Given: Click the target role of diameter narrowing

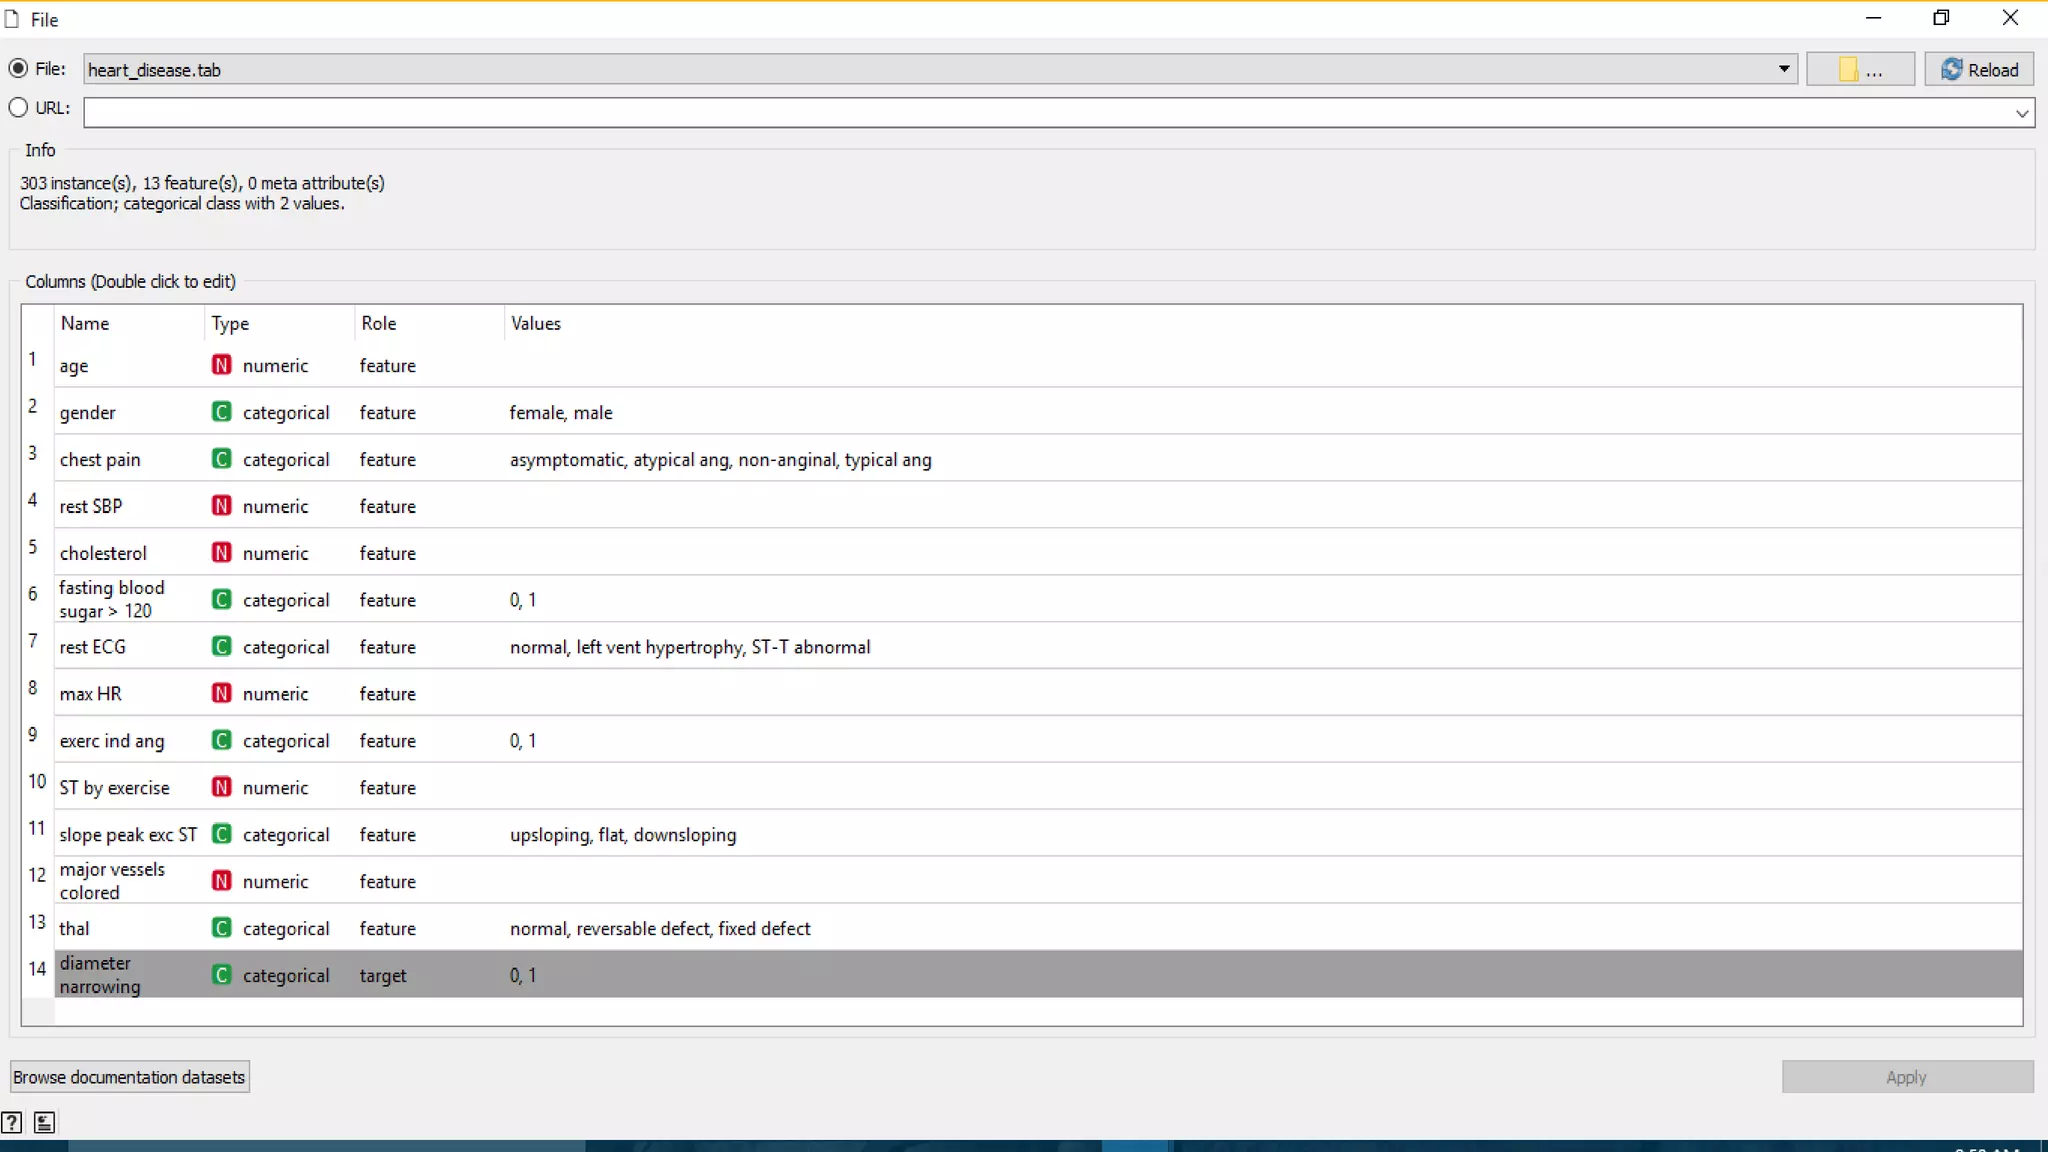Looking at the screenshot, I should 383,975.
